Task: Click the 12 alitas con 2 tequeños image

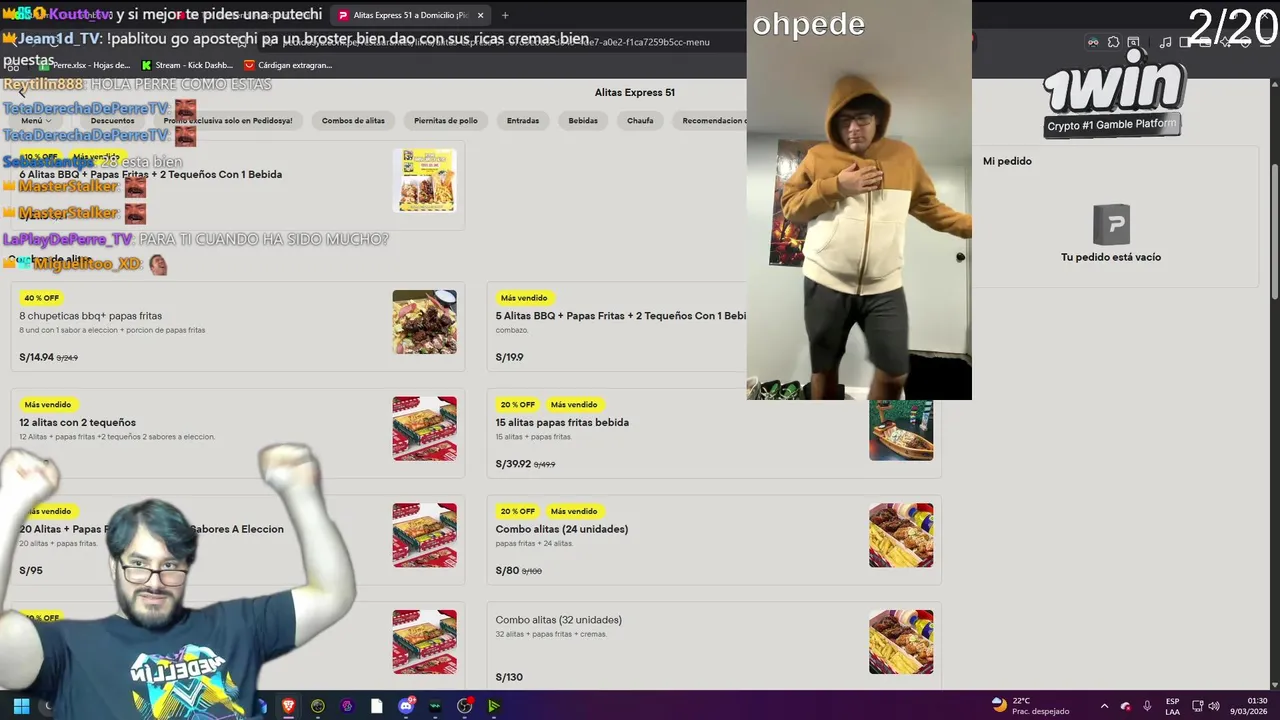Action: 424,428
